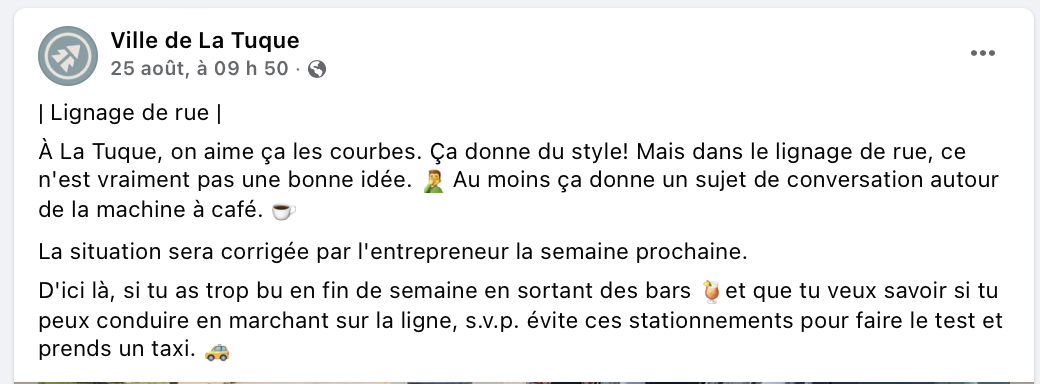The height and width of the screenshot is (384, 1040).
Task: Click the coffee cup emoji
Action: point(284,211)
